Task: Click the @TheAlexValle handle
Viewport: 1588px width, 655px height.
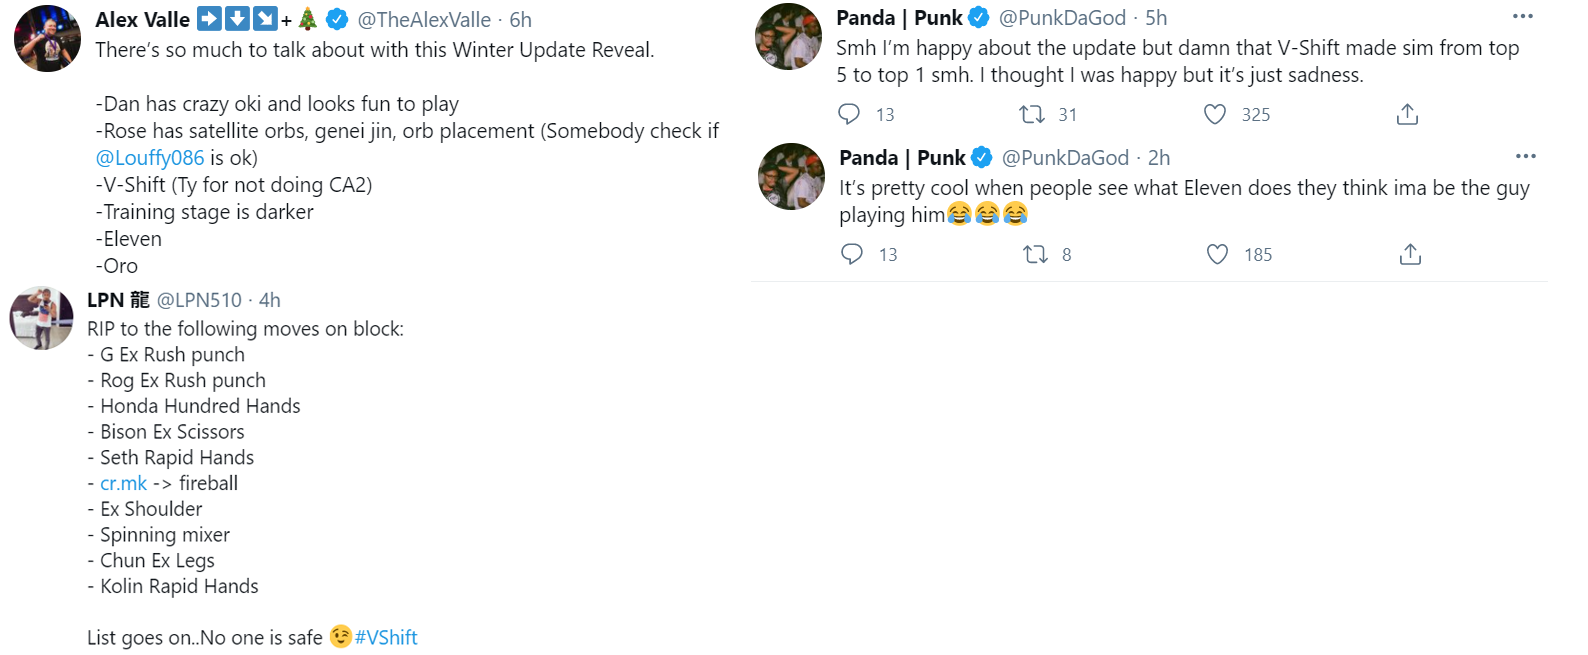Action: pyautogui.click(x=424, y=20)
